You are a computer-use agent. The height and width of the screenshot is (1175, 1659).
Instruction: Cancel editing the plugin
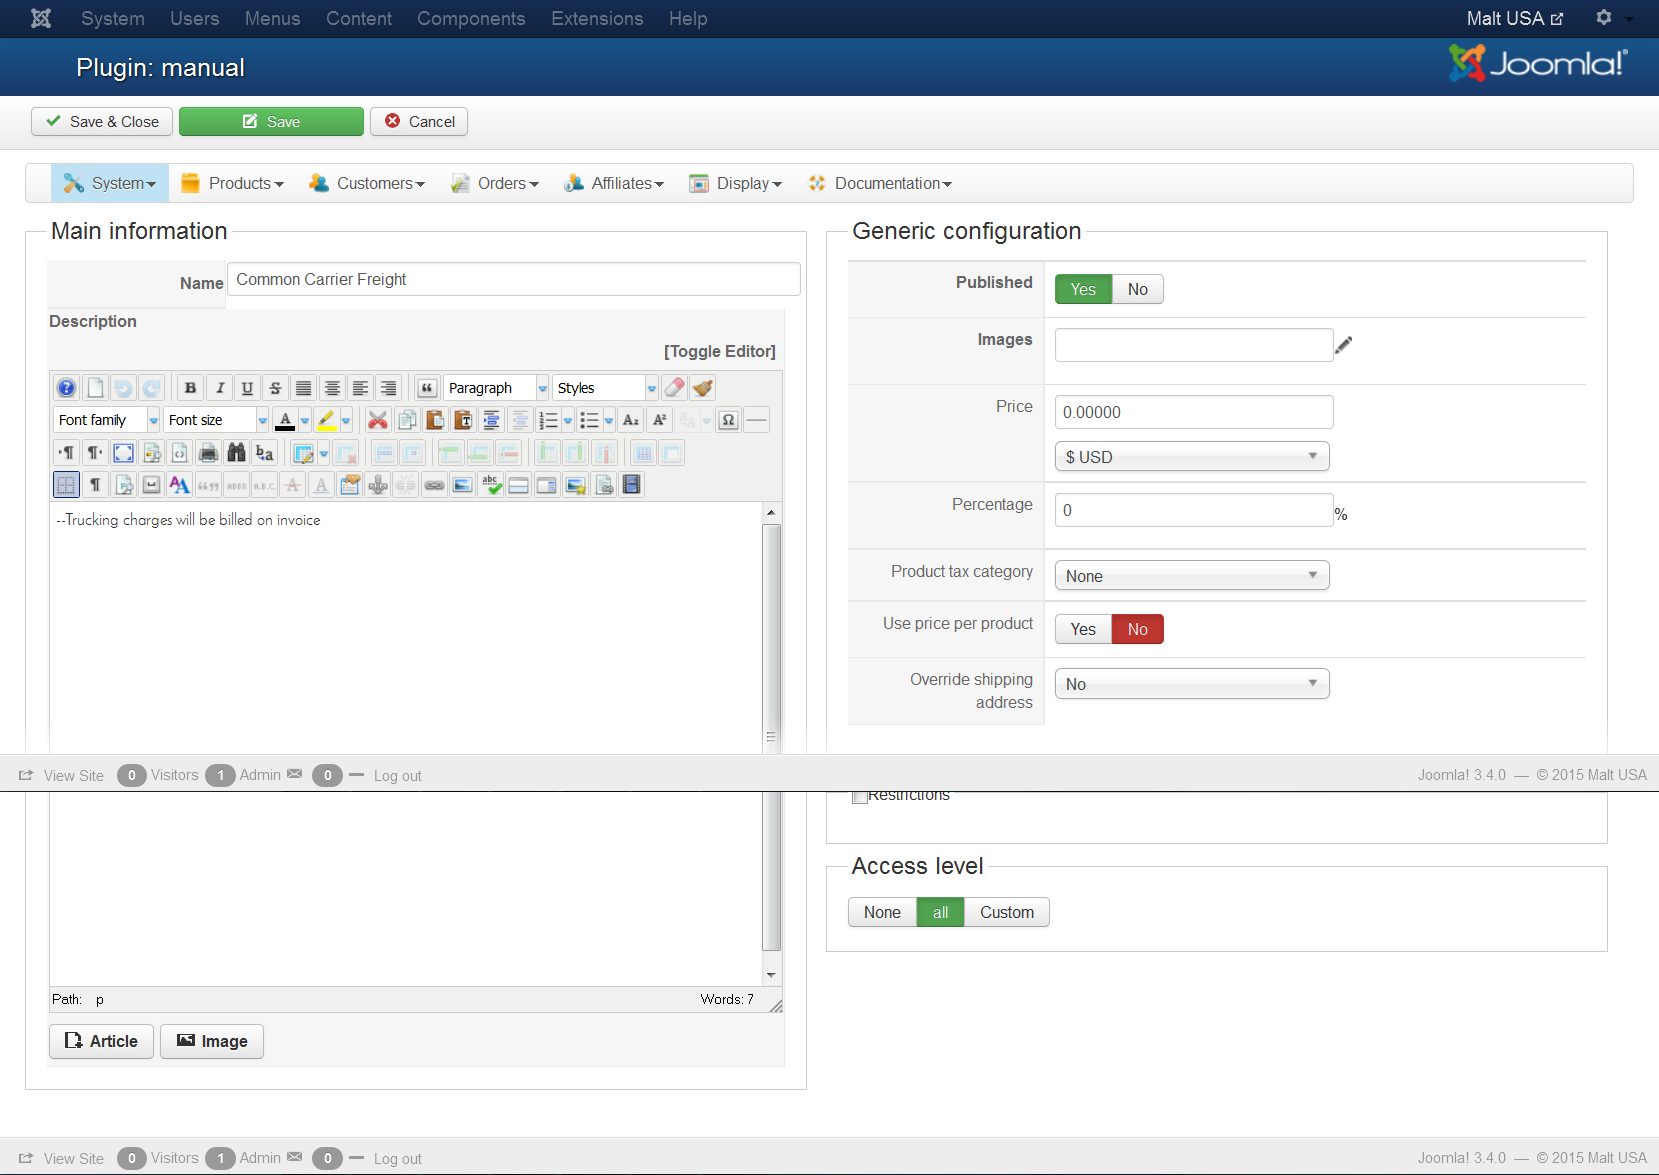pos(419,121)
